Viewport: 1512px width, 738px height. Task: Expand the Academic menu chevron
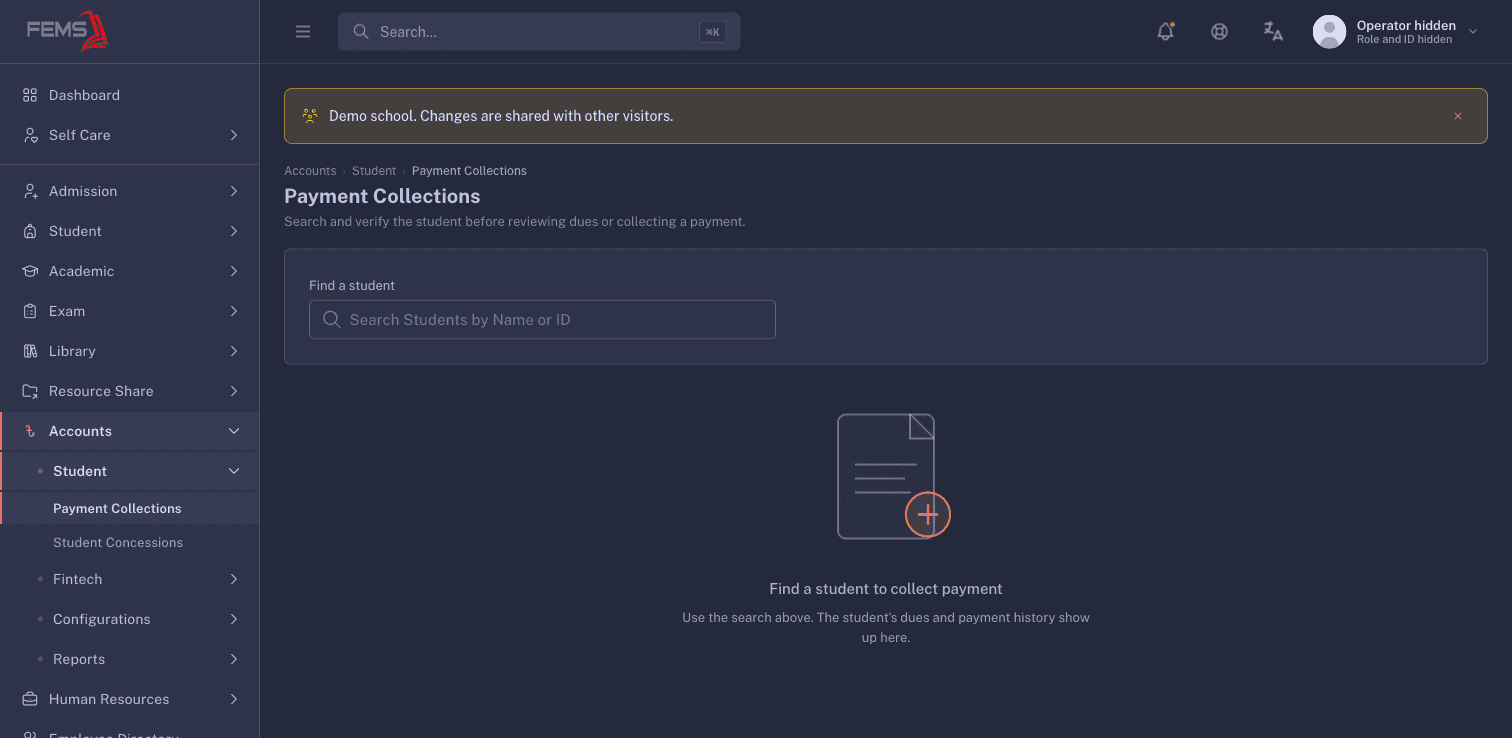tap(234, 271)
